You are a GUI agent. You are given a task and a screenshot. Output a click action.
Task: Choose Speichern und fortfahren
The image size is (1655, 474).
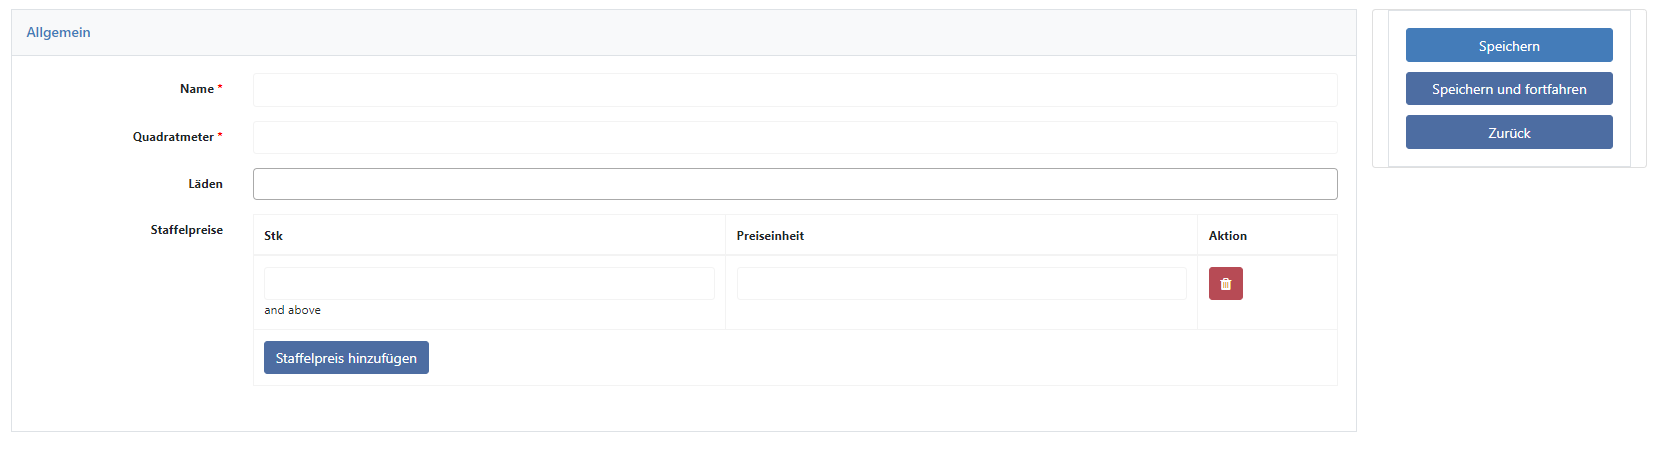coord(1509,89)
